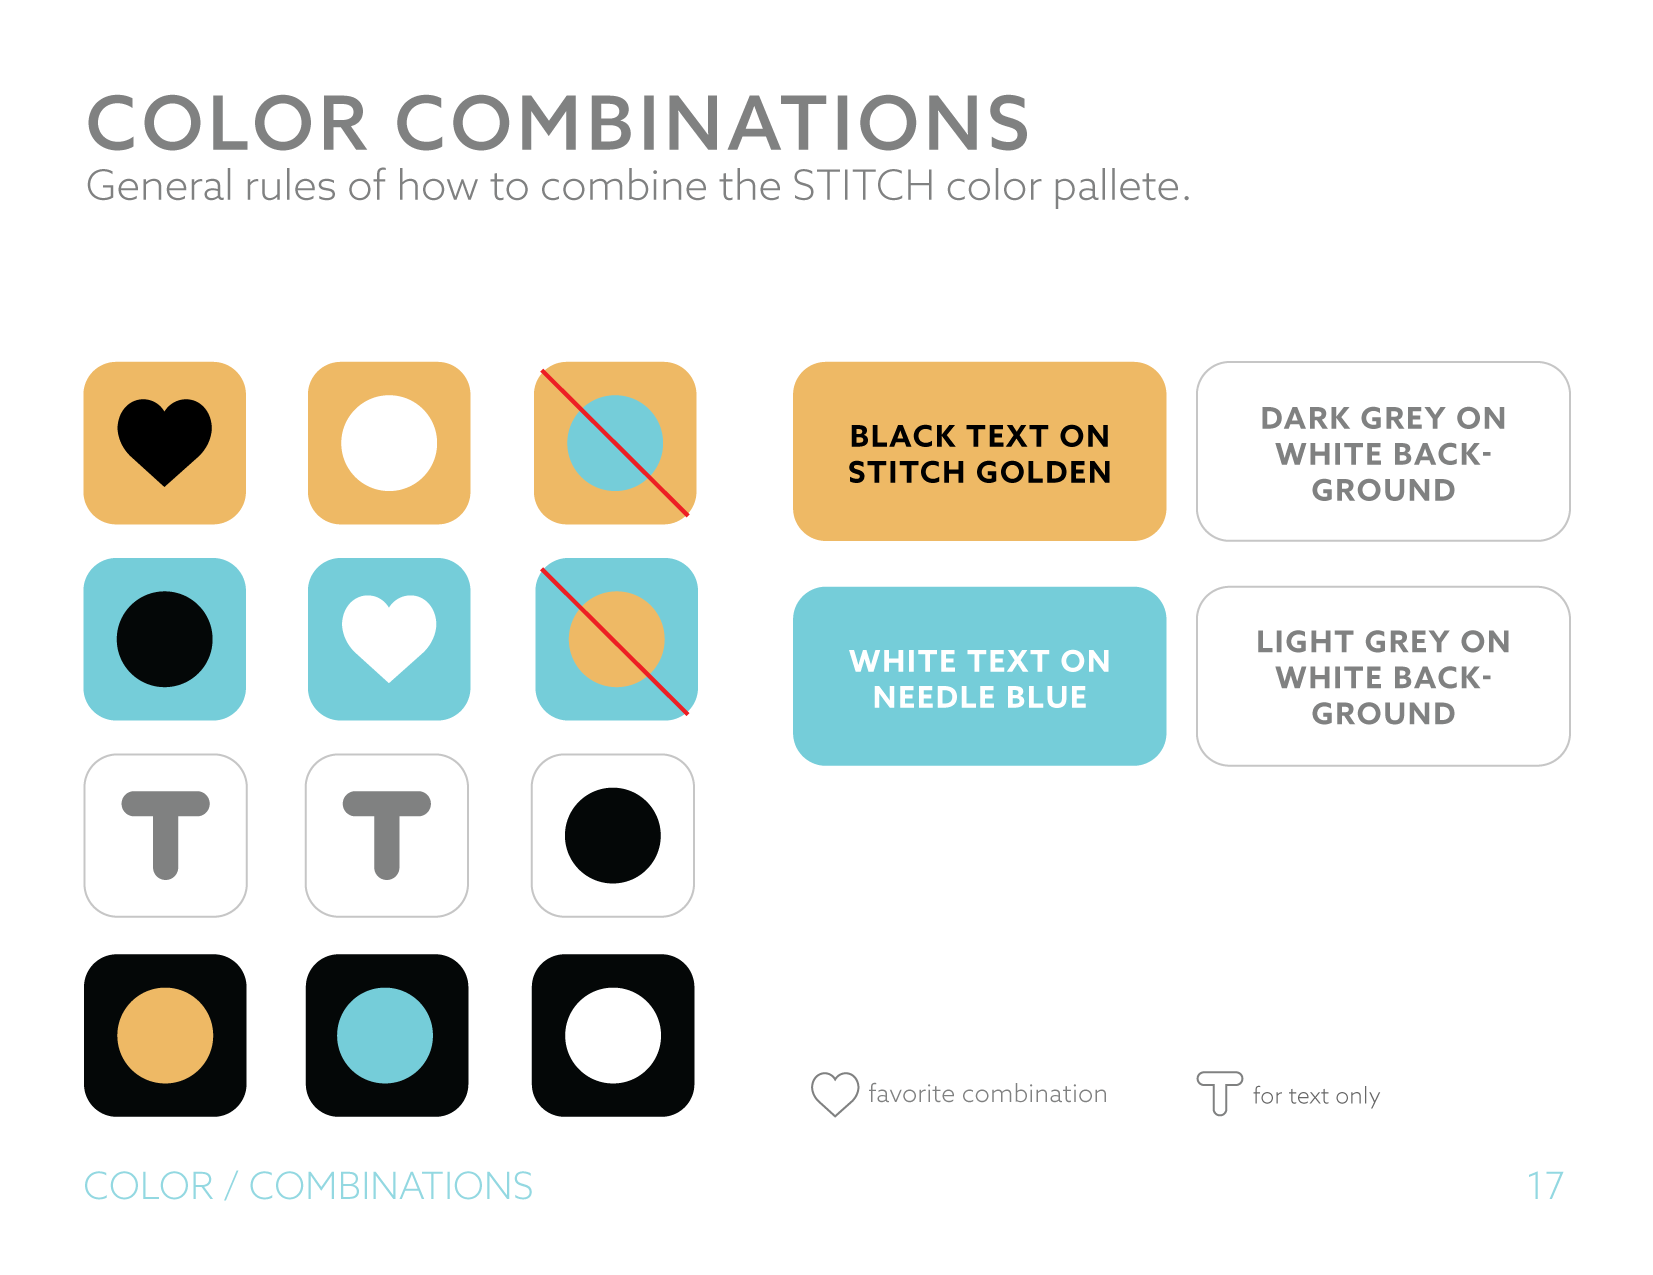The height and width of the screenshot is (1275, 1653).
Task: Choose the golden circle on black tile
Action: coord(165,1035)
